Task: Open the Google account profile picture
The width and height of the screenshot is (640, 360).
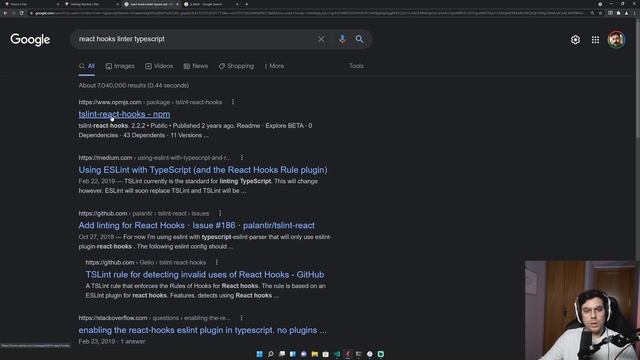Action: (616, 40)
